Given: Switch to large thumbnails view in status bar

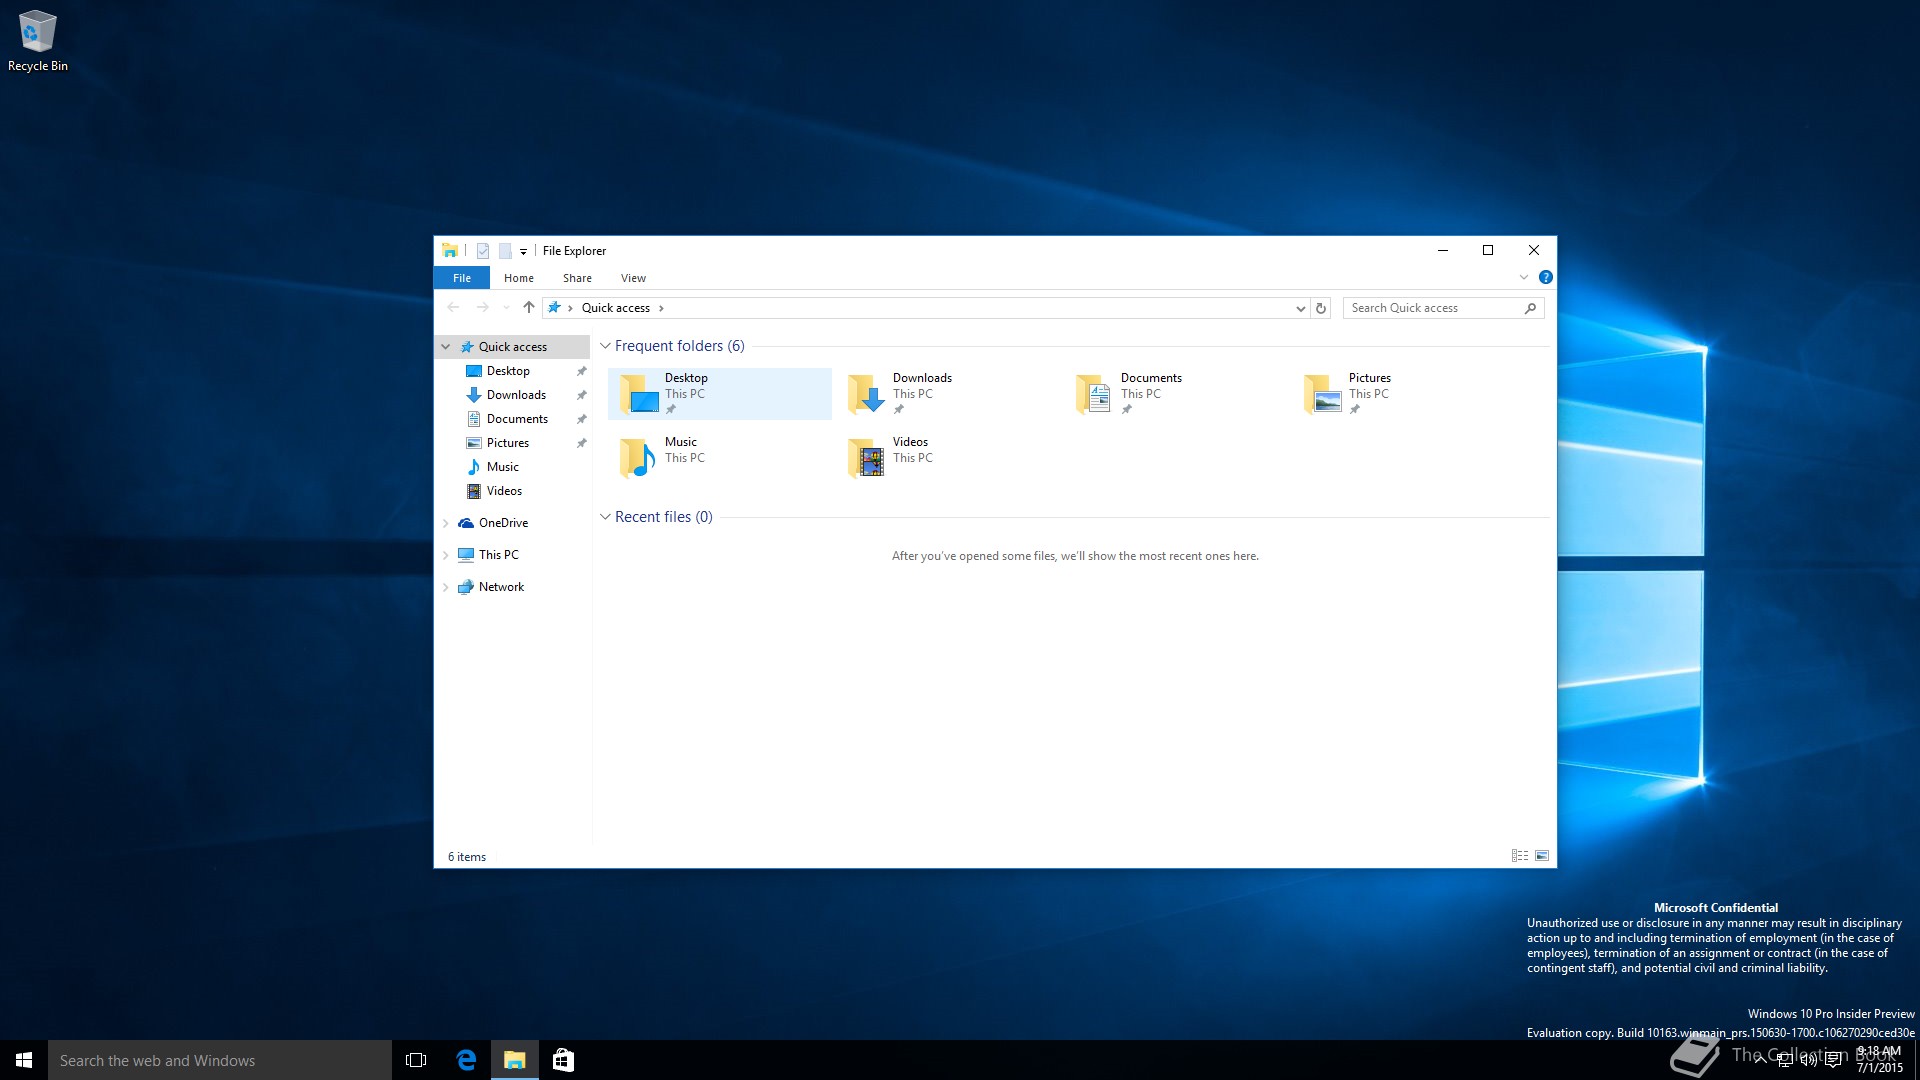Looking at the screenshot, I should pyautogui.click(x=1542, y=856).
